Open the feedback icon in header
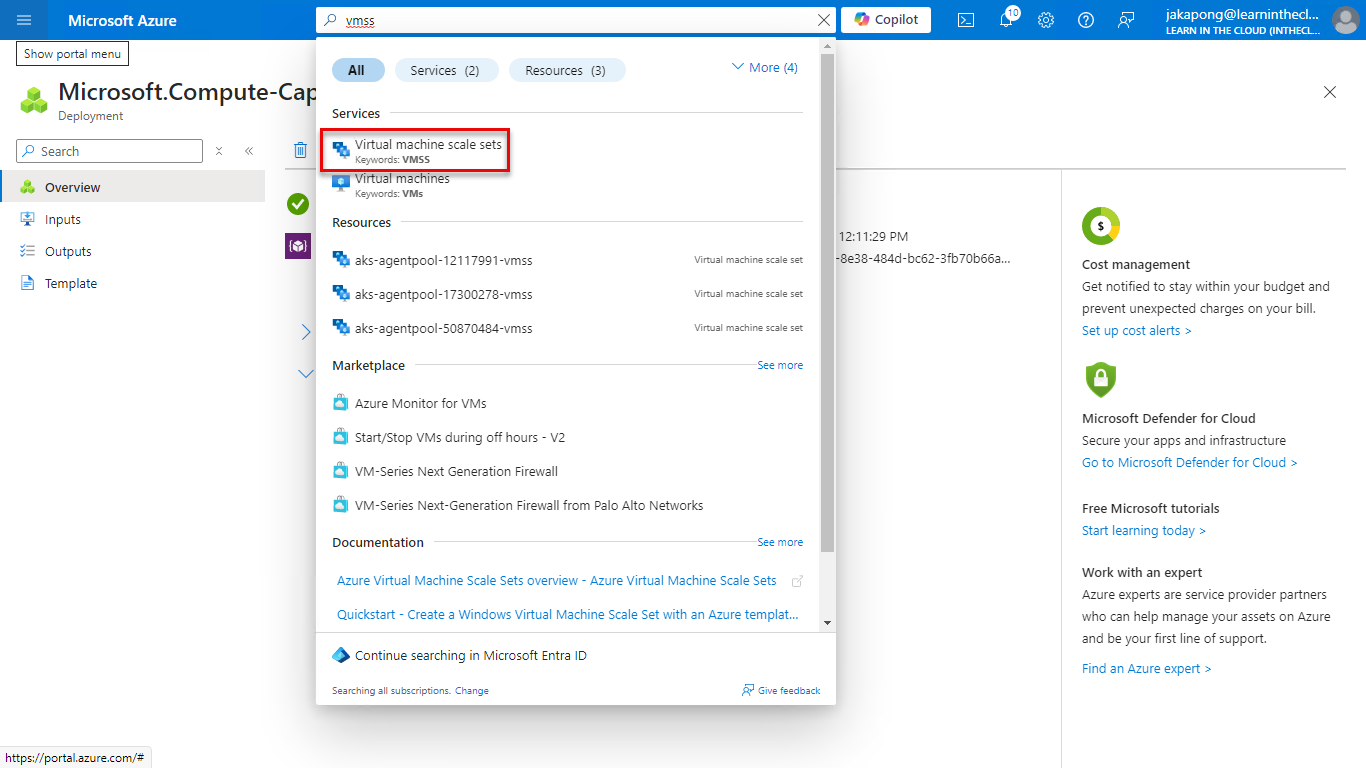1366x768 pixels. point(1126,20)
